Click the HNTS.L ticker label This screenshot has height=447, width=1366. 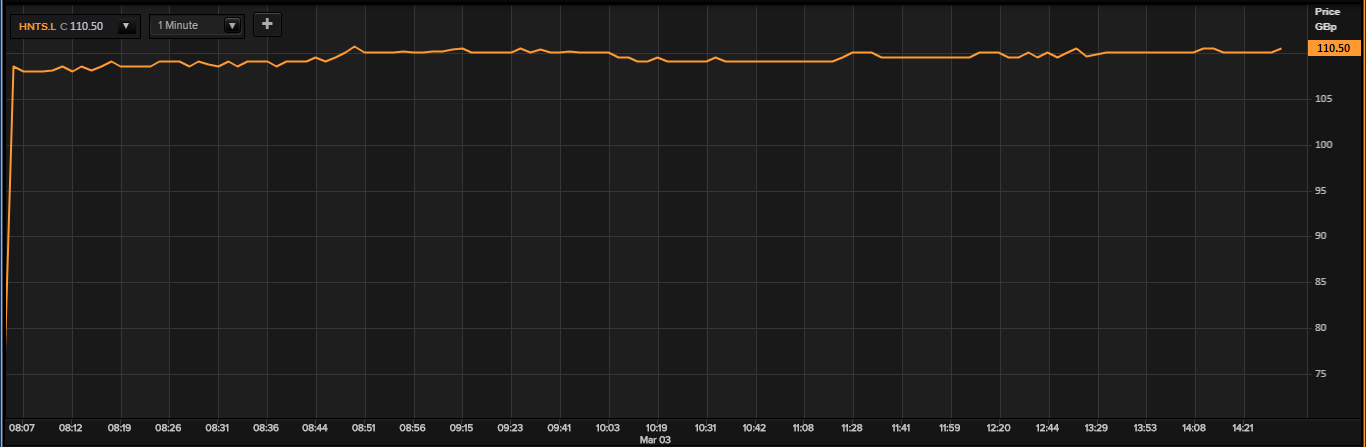(37, 26)
